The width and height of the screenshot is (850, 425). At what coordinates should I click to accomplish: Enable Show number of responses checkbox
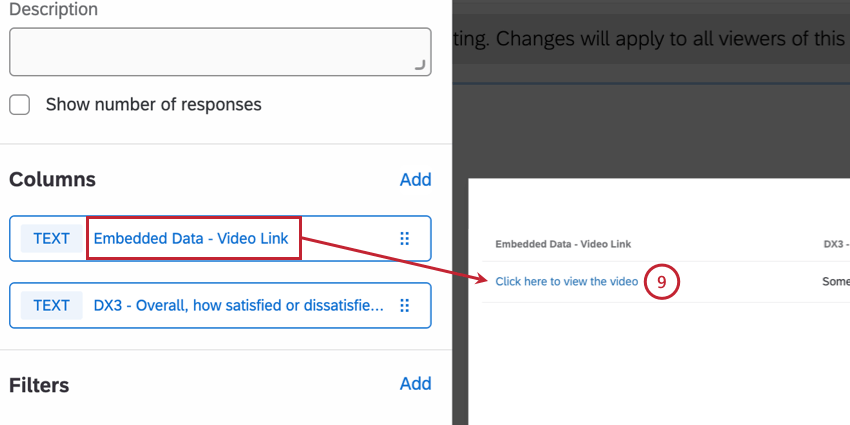tap(20, 104)
